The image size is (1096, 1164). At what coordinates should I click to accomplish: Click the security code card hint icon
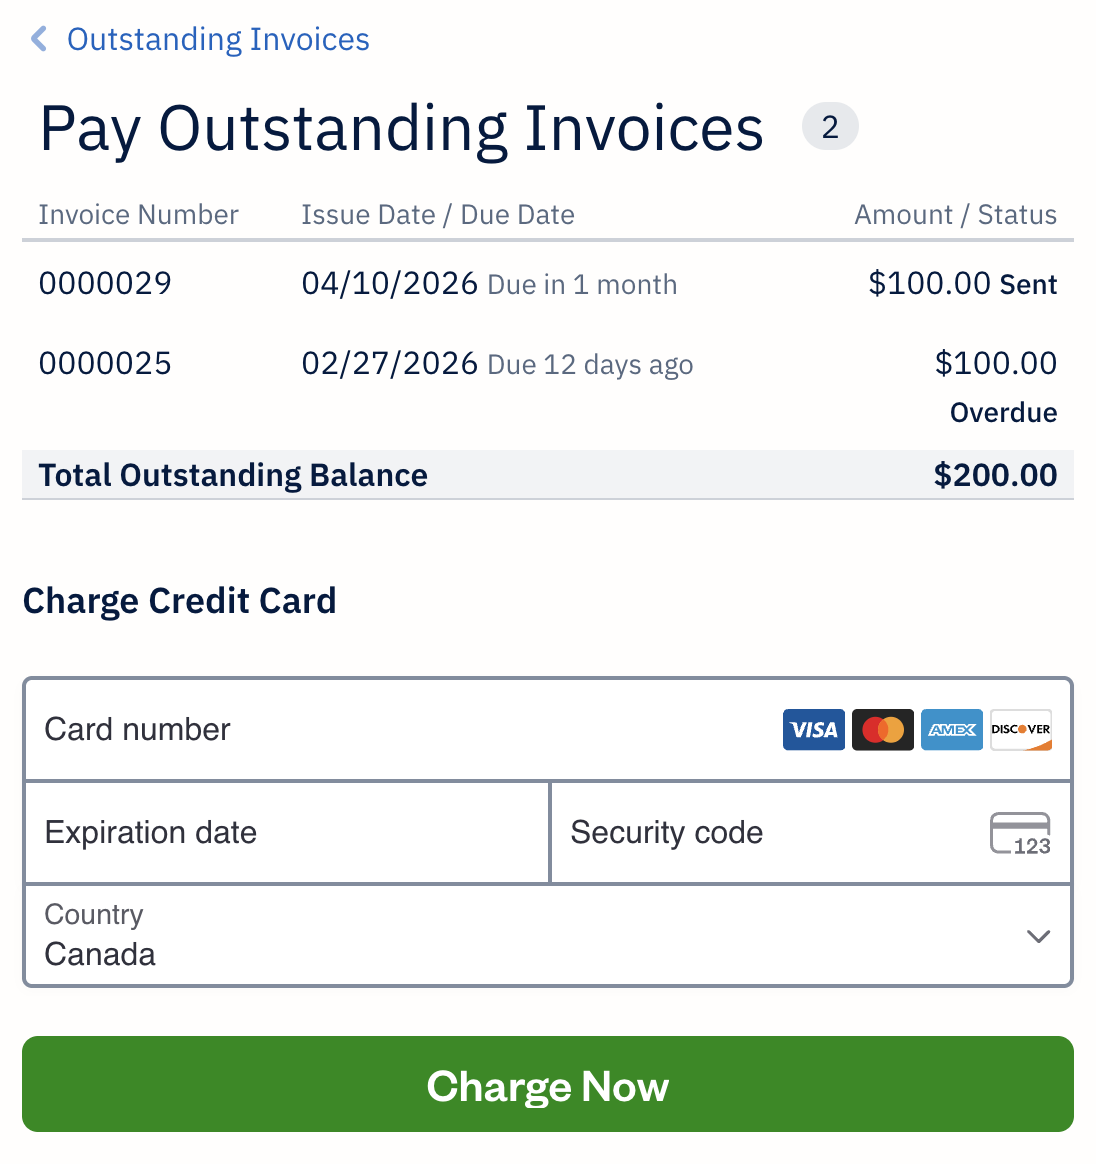click(x=1021, y=833)
